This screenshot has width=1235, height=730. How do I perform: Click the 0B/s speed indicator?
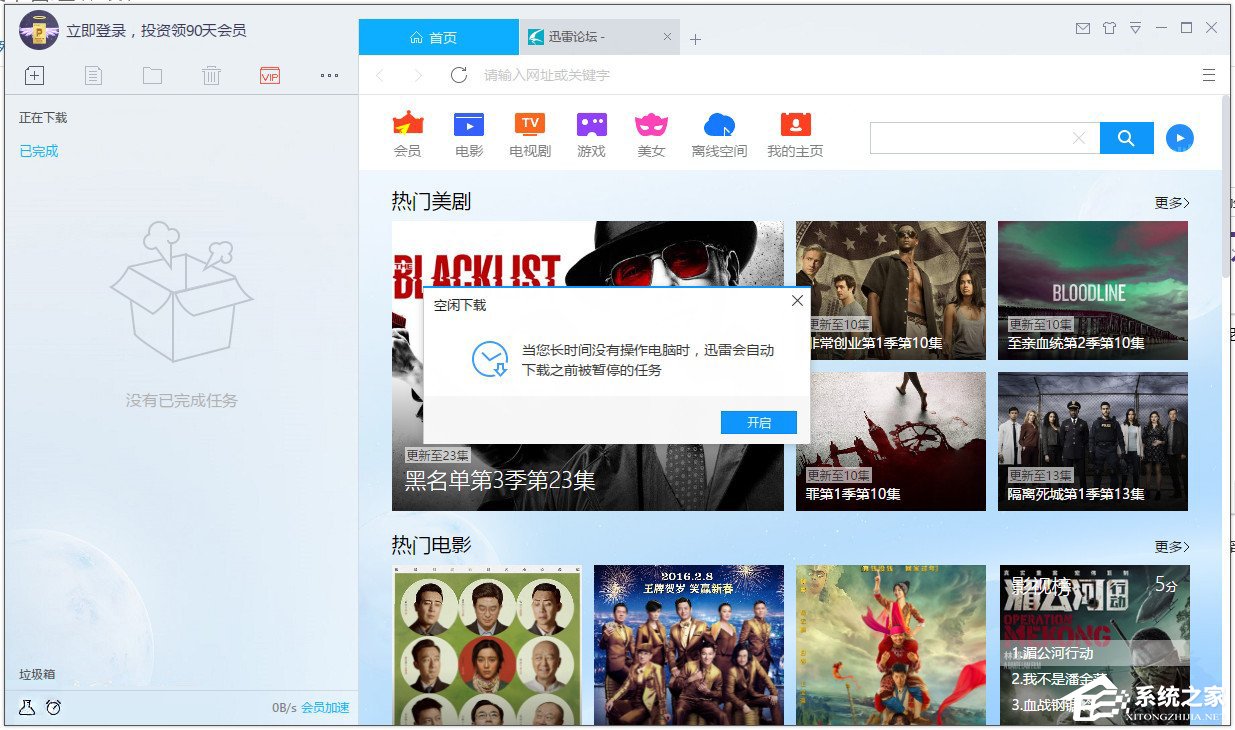(284, 708)
